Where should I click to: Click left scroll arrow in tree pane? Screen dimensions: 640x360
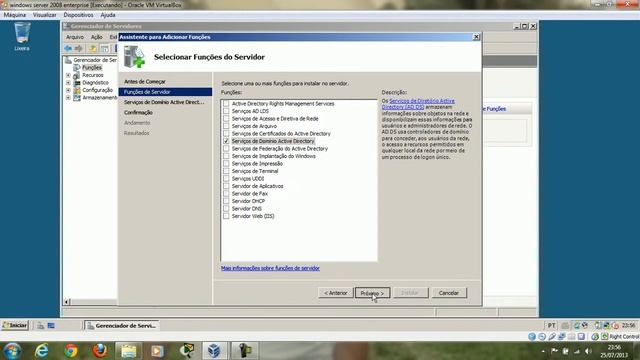click(67, 302)
